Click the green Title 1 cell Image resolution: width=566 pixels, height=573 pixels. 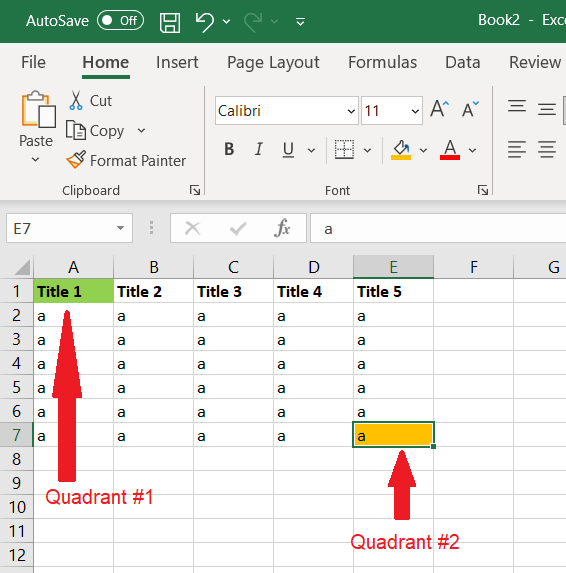click(73, 291)
